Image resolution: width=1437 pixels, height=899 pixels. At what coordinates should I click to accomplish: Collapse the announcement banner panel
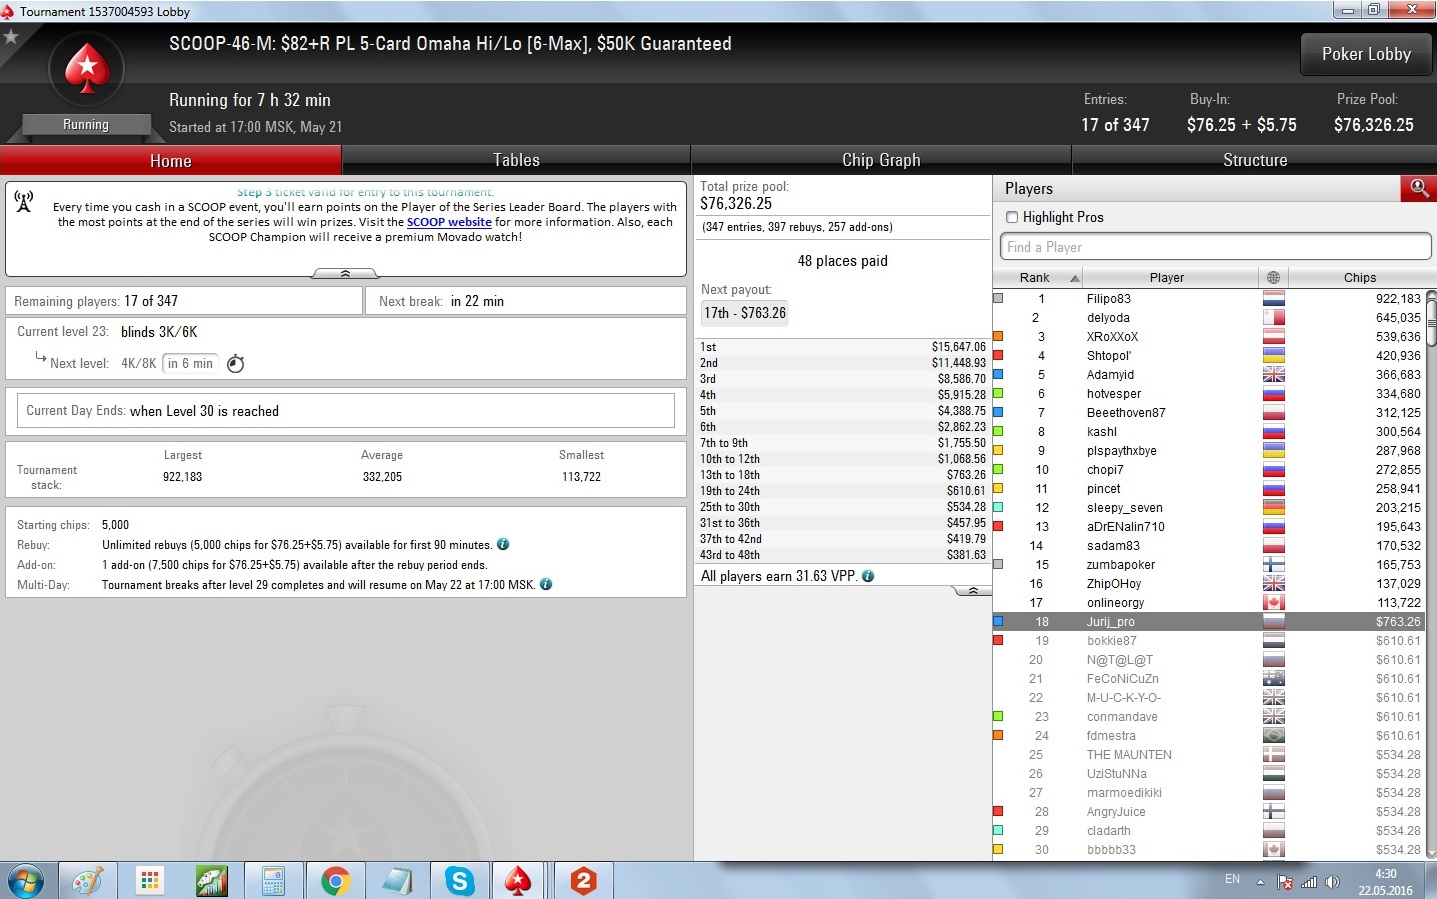[345, 273]
